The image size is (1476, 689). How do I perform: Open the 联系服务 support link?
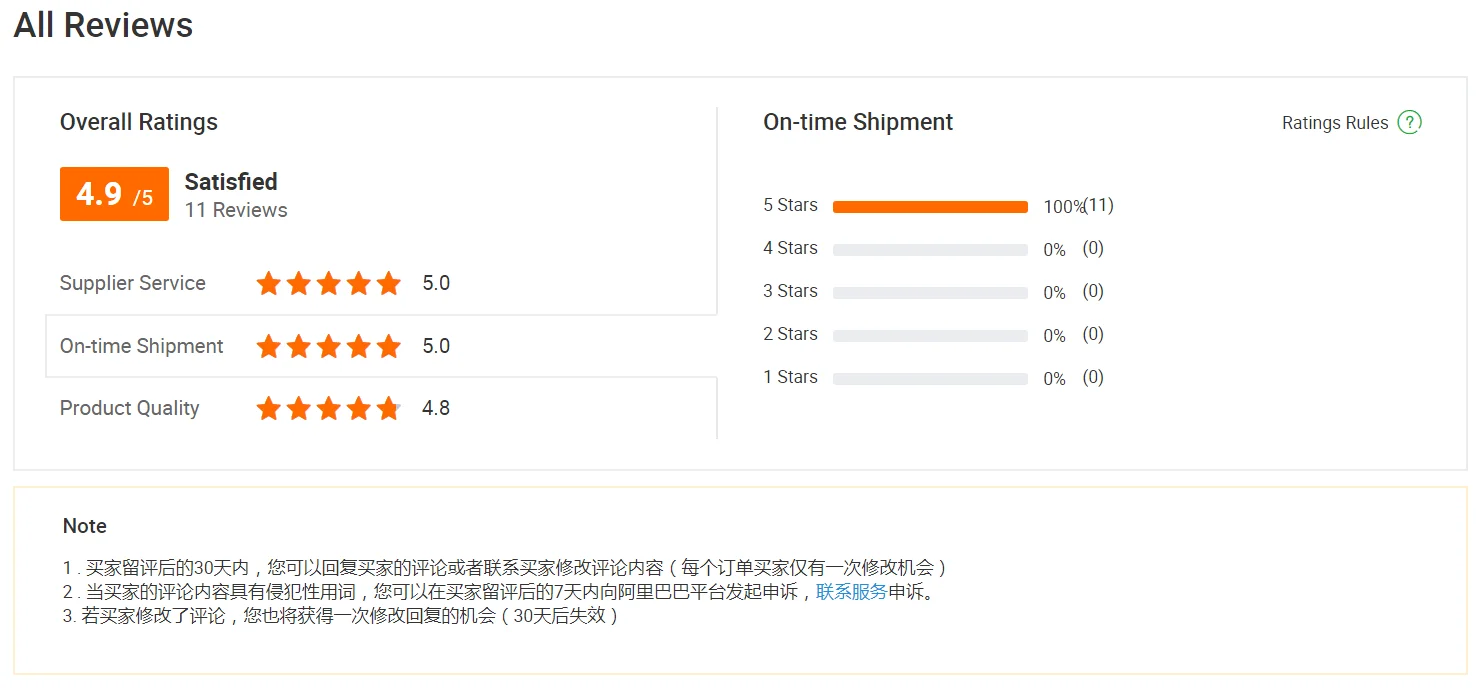pos(851,591)
